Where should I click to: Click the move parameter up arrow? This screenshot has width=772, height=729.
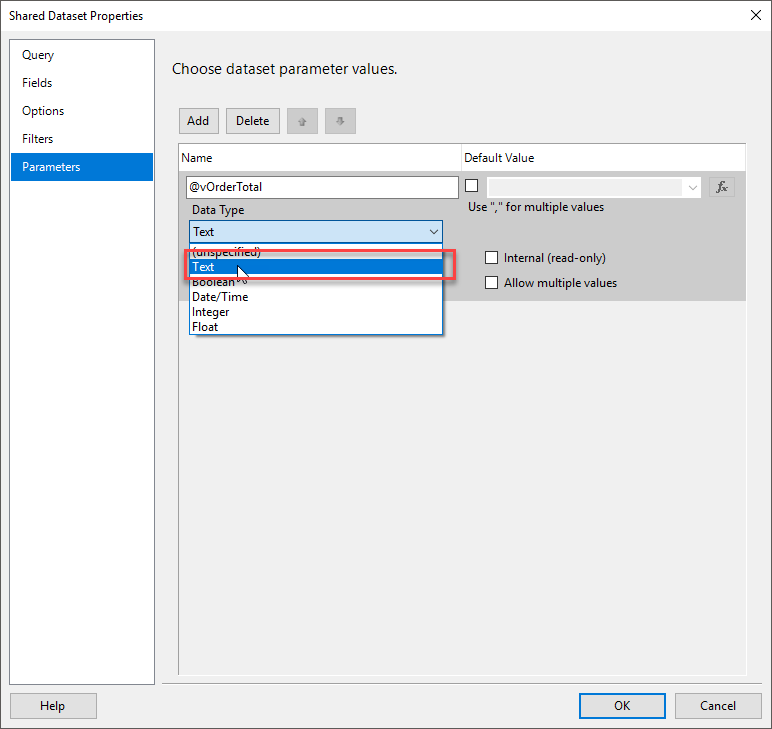302,121
